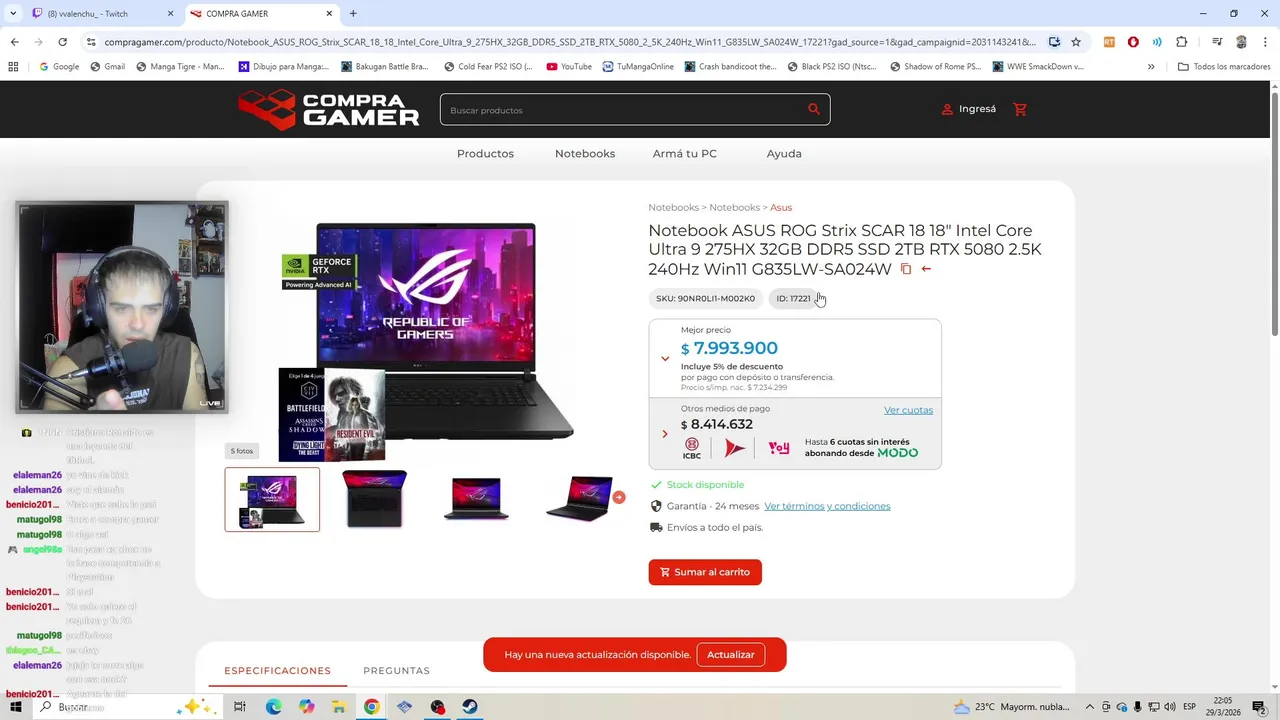
Task: Click the ID: 17221 chip
Action: click(x=794, y=298)
